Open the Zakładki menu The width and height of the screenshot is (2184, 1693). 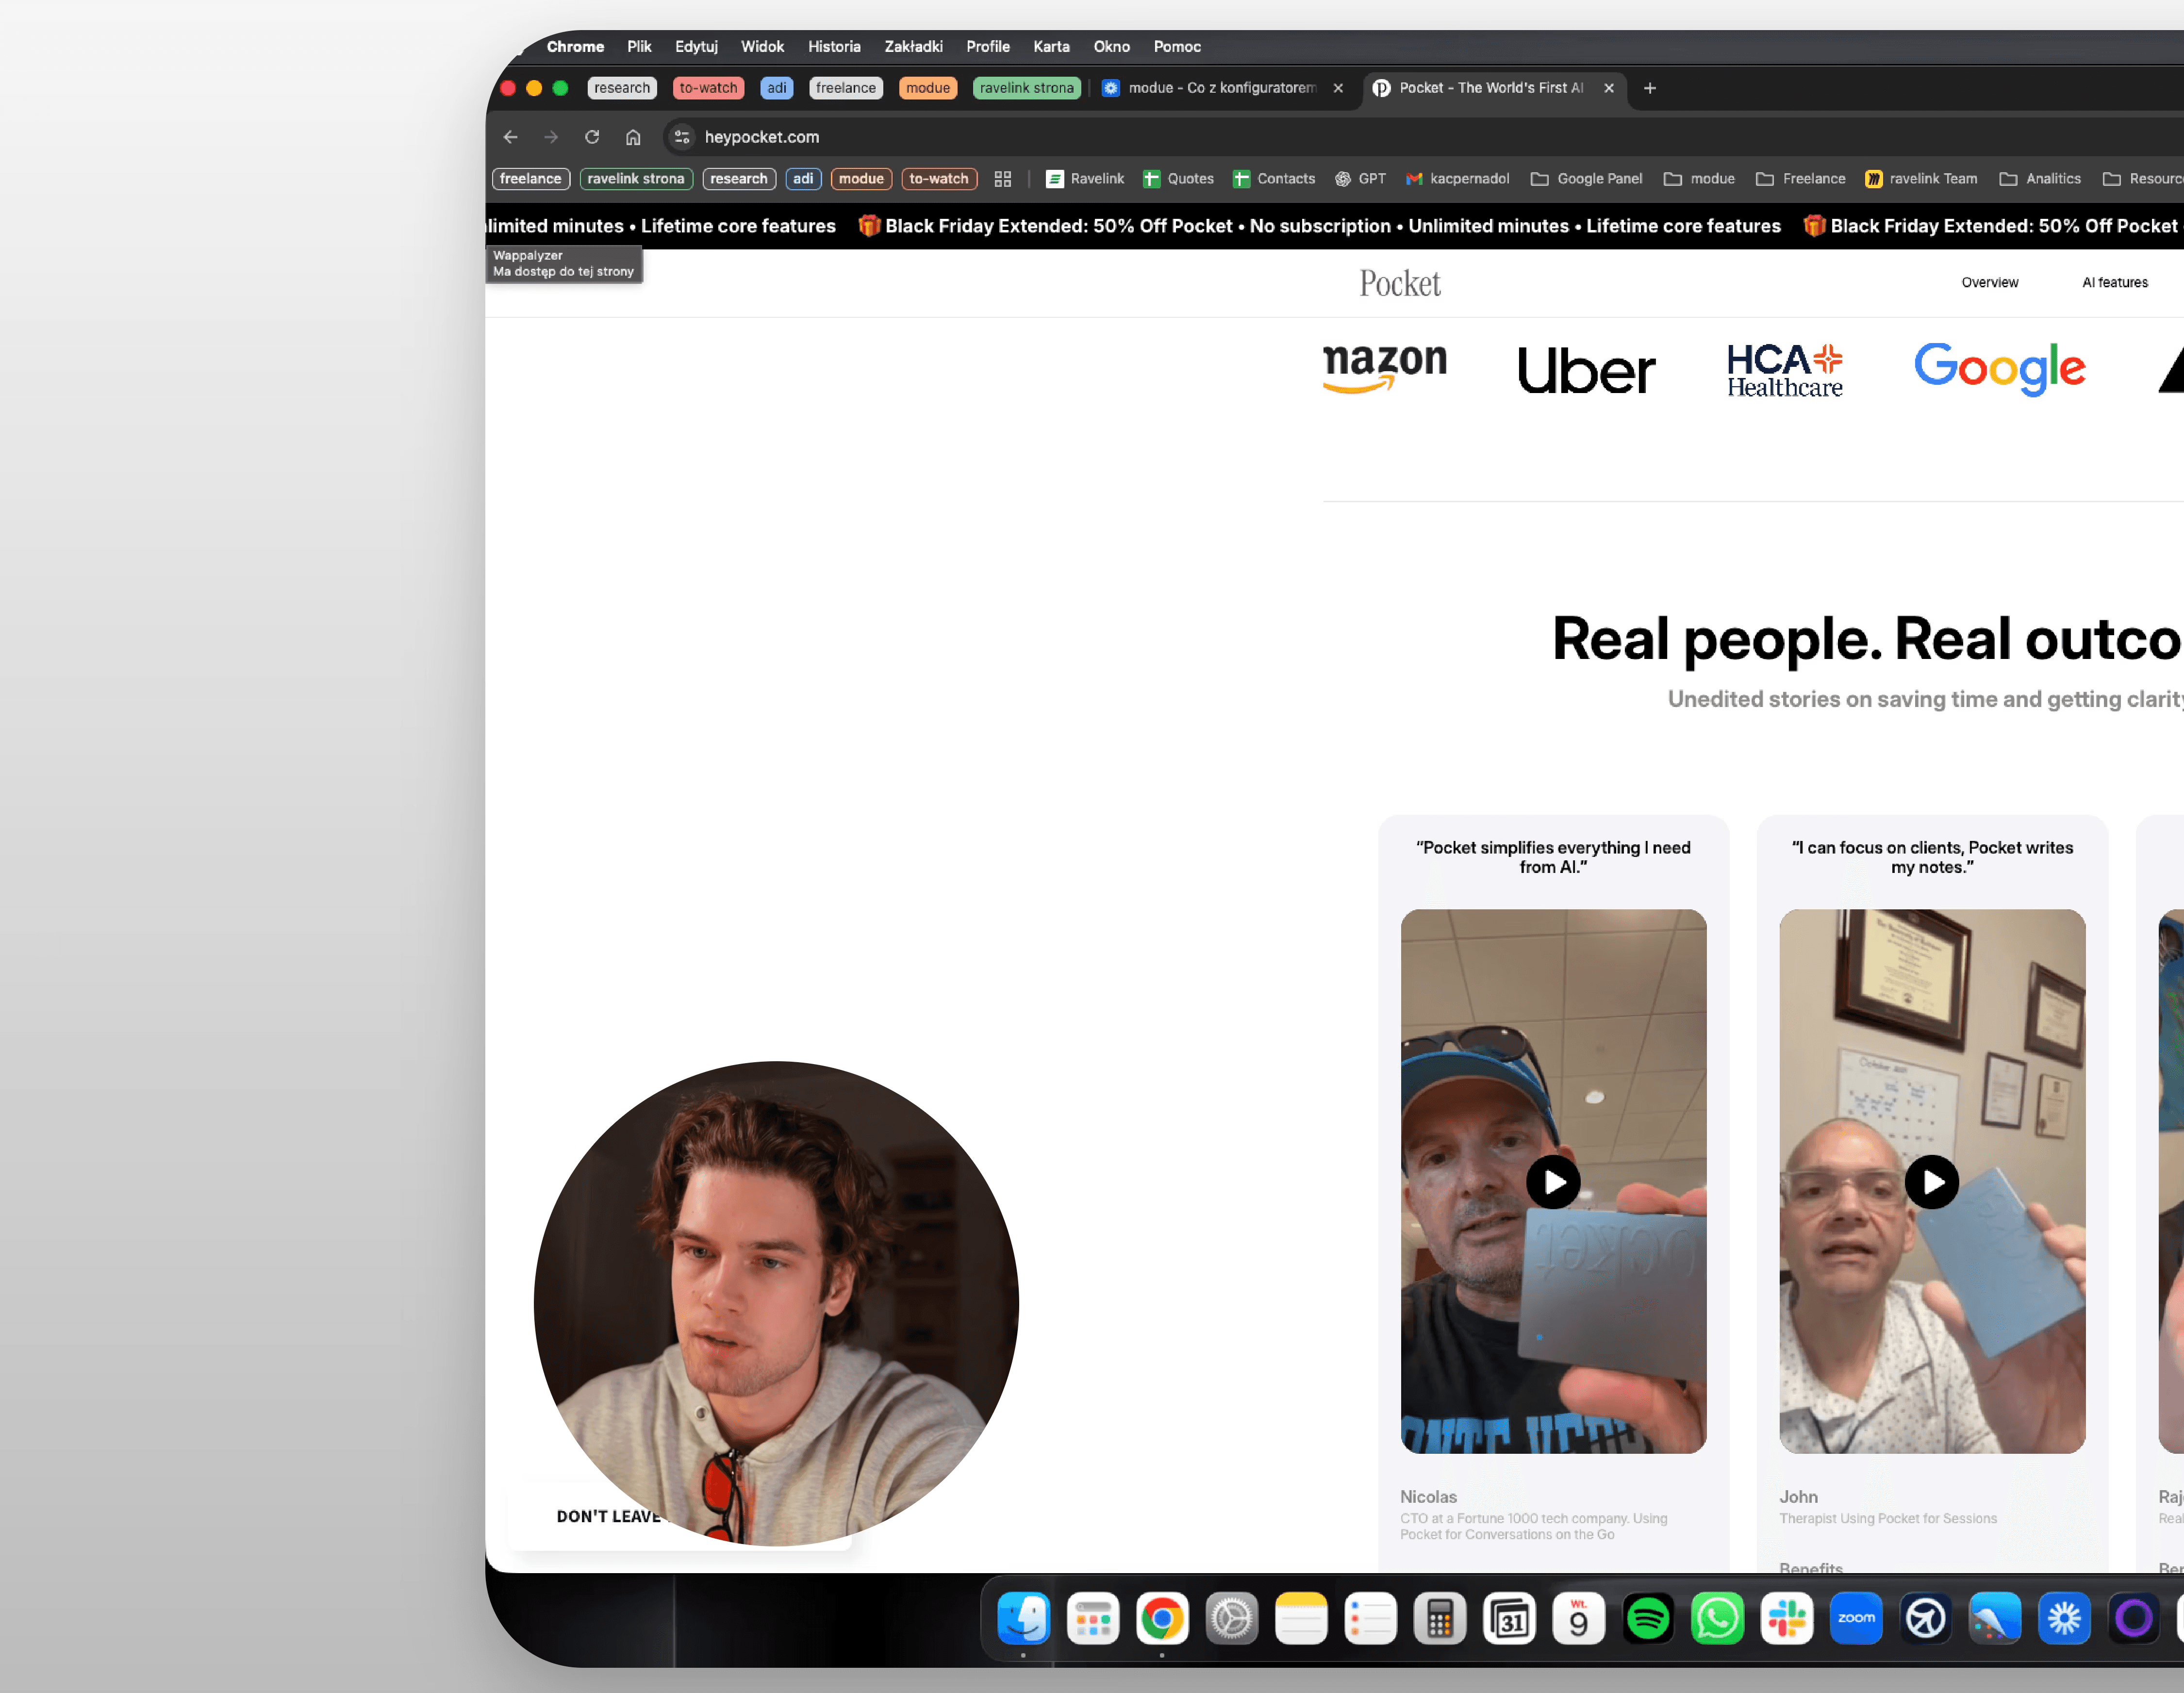coord(913,47)
